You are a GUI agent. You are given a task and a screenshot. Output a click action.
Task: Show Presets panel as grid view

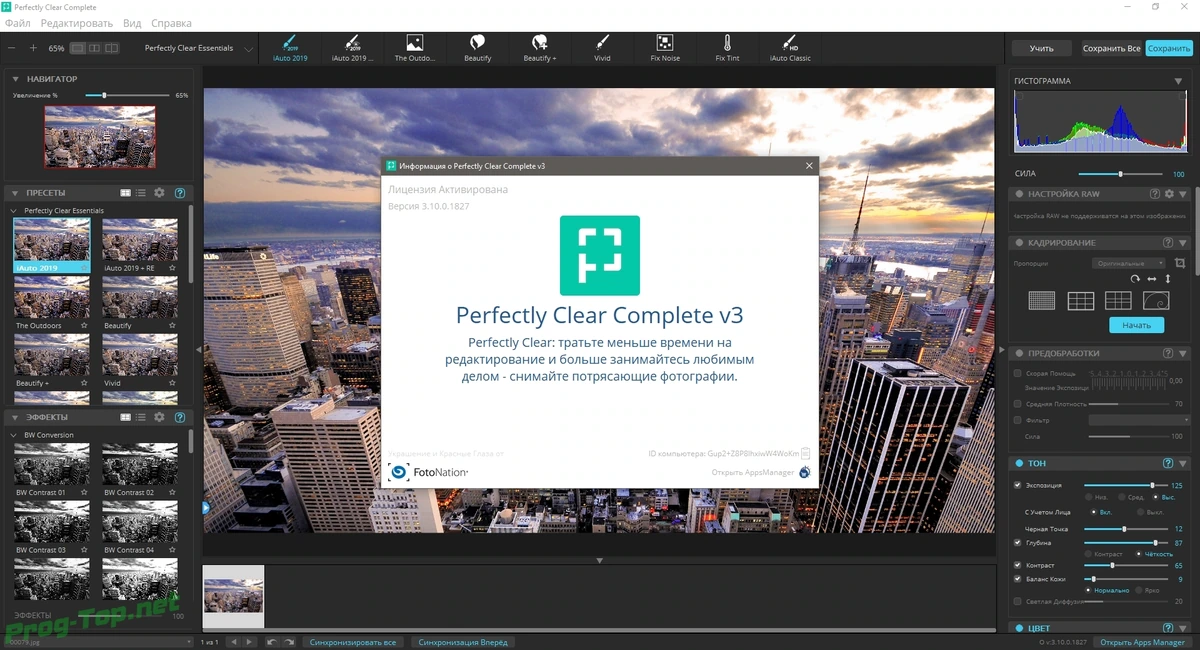click(x=126, y=193)
